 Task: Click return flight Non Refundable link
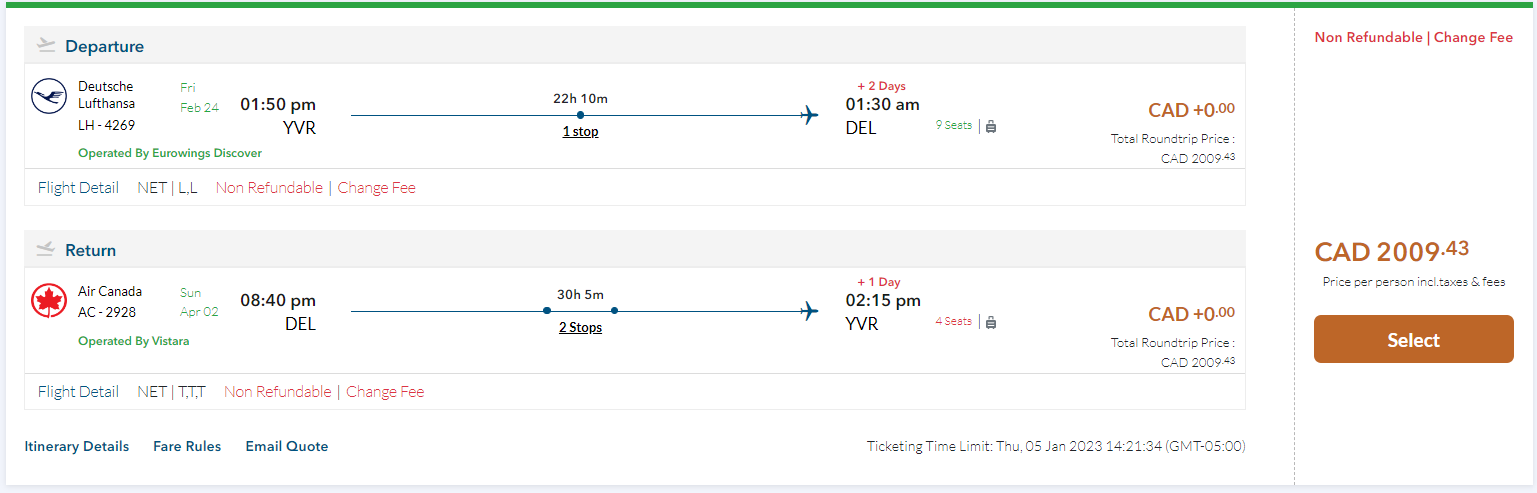click(277, 392)
